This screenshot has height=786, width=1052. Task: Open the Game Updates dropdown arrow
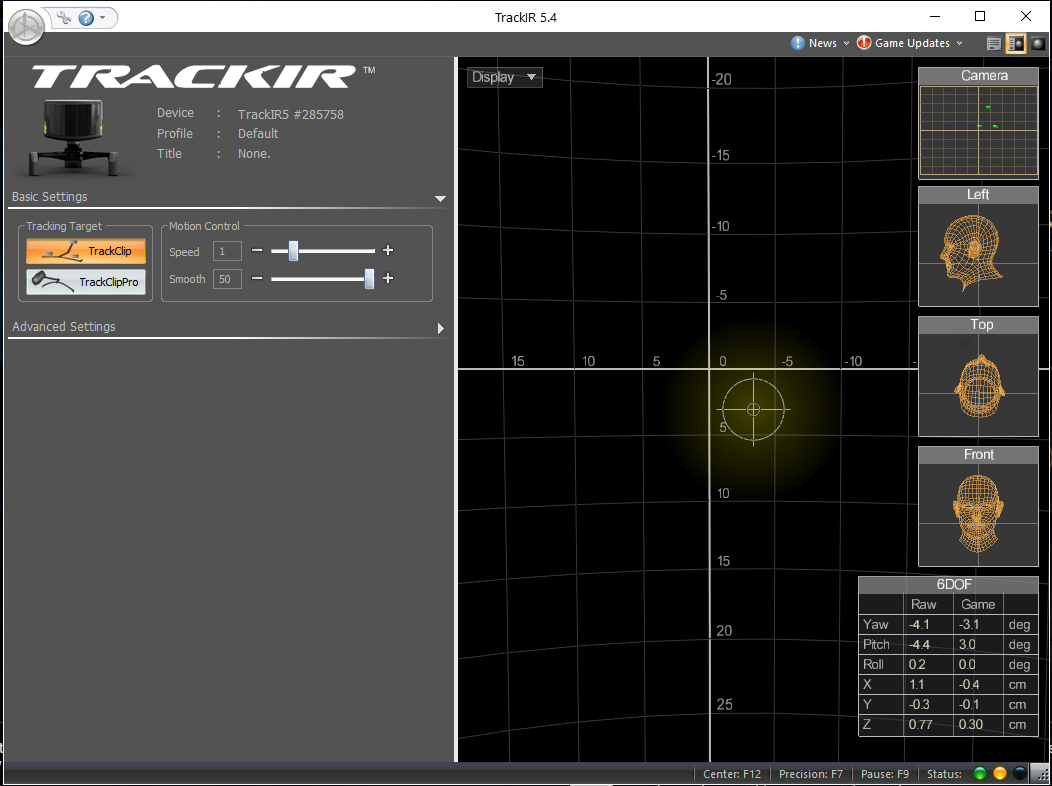[x=959, y=44]
